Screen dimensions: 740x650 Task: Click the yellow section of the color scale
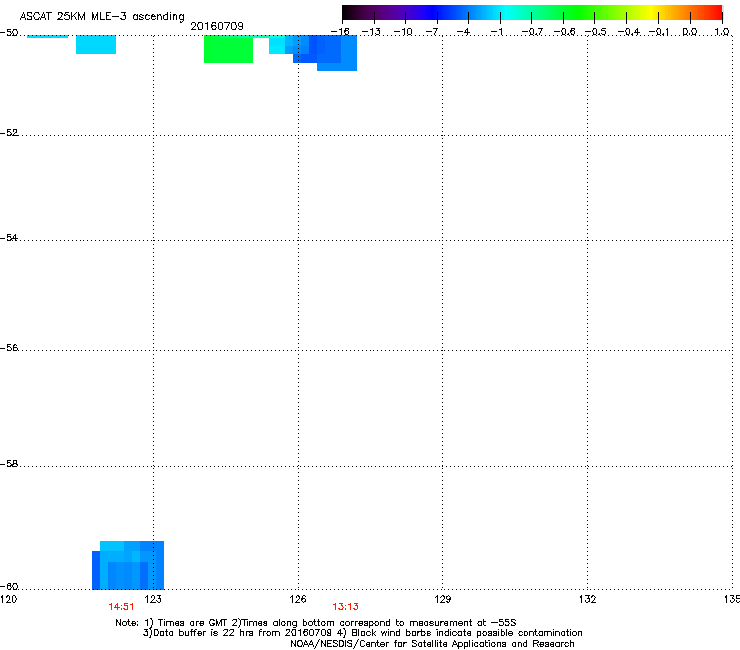point(650,12)
